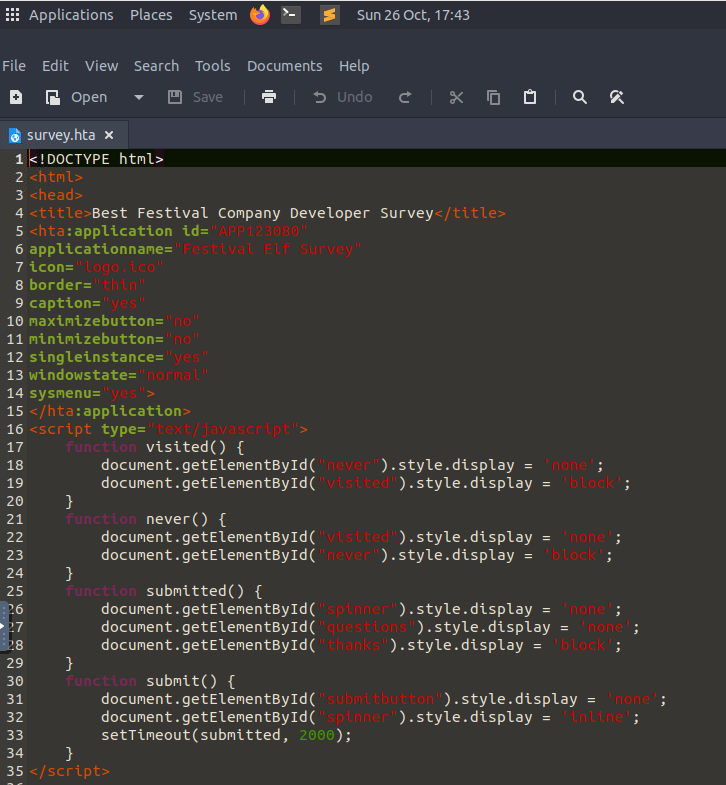The height and width of the screenshot is (785, 726).
Task: Click the Open file button
Action: pos(76,97)
